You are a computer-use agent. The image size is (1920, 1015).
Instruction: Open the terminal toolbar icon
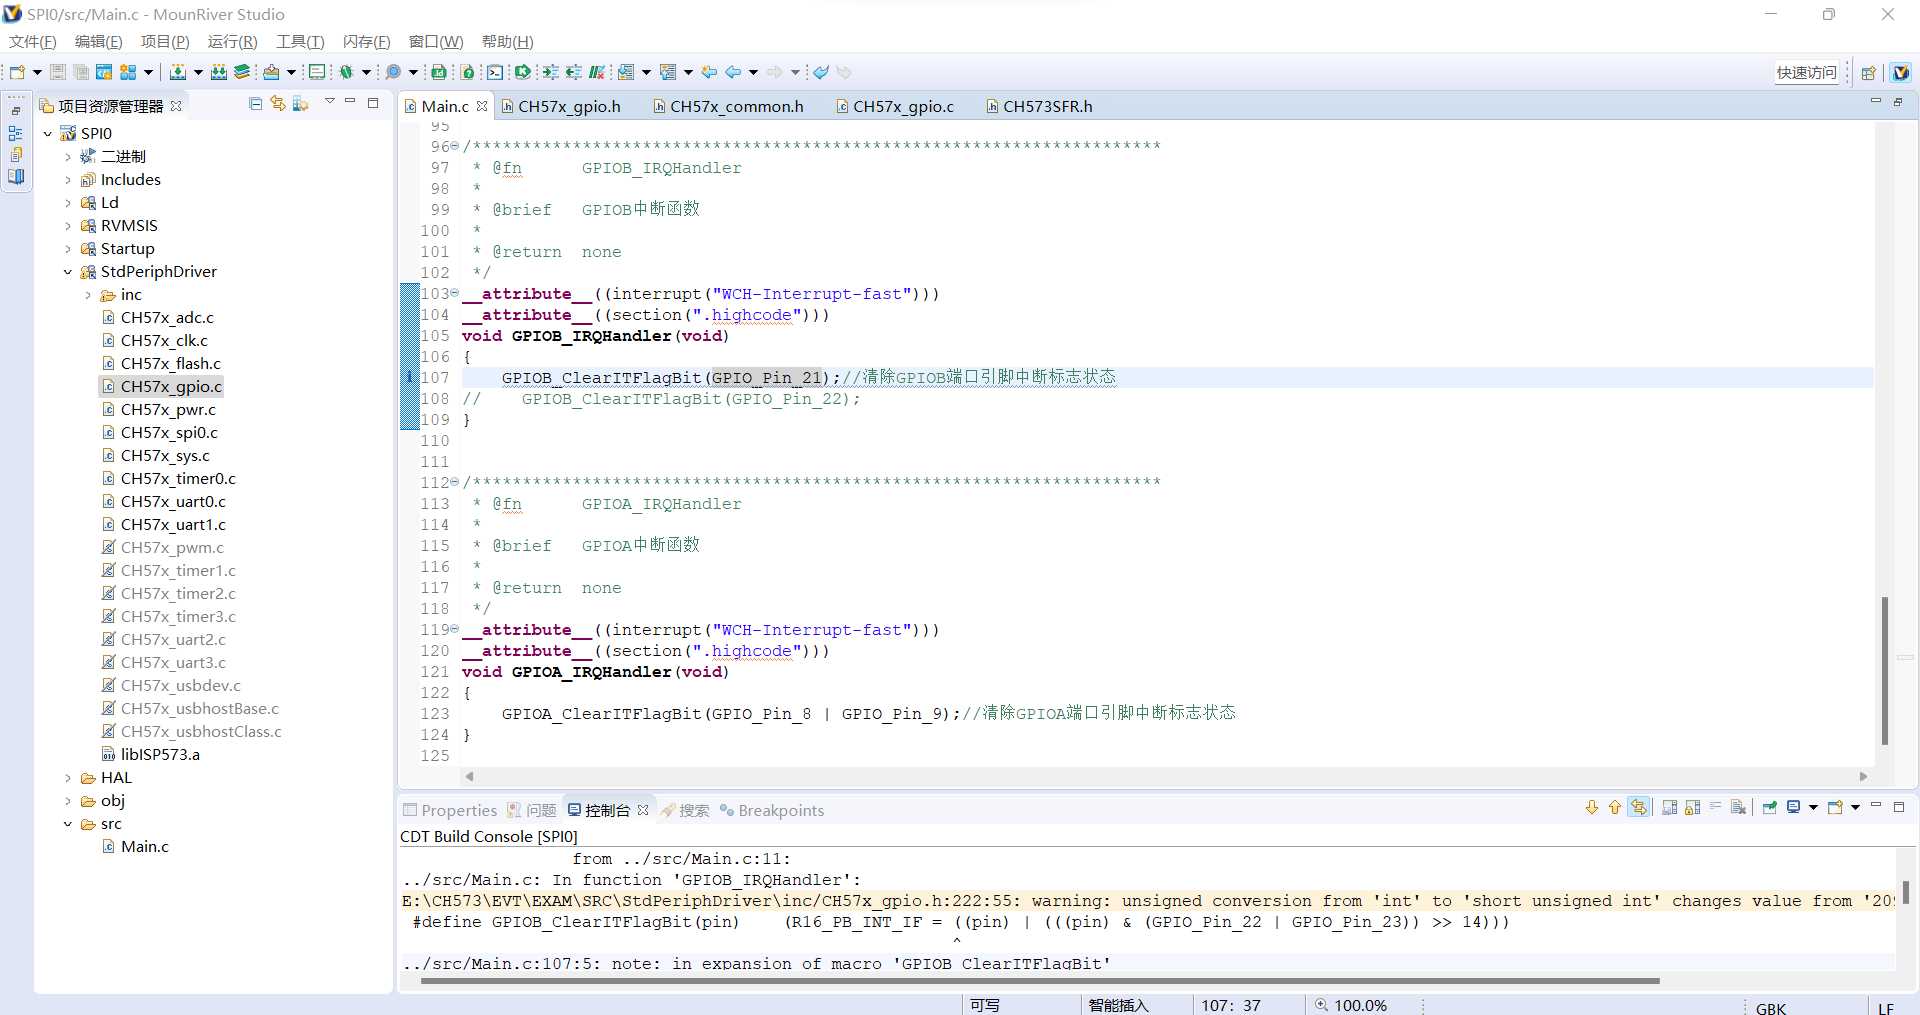pyautogui.click(x=495, y=72)
